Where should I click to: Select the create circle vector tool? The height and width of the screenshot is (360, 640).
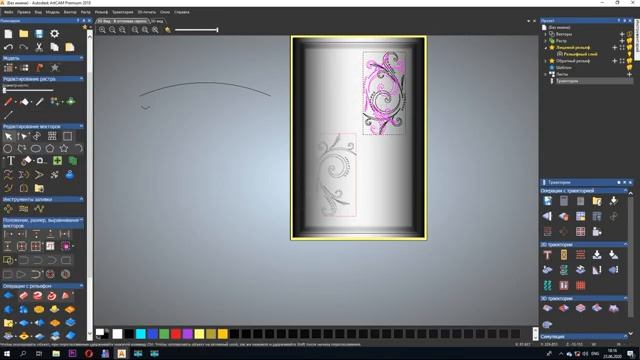click(x=7, y=149)
